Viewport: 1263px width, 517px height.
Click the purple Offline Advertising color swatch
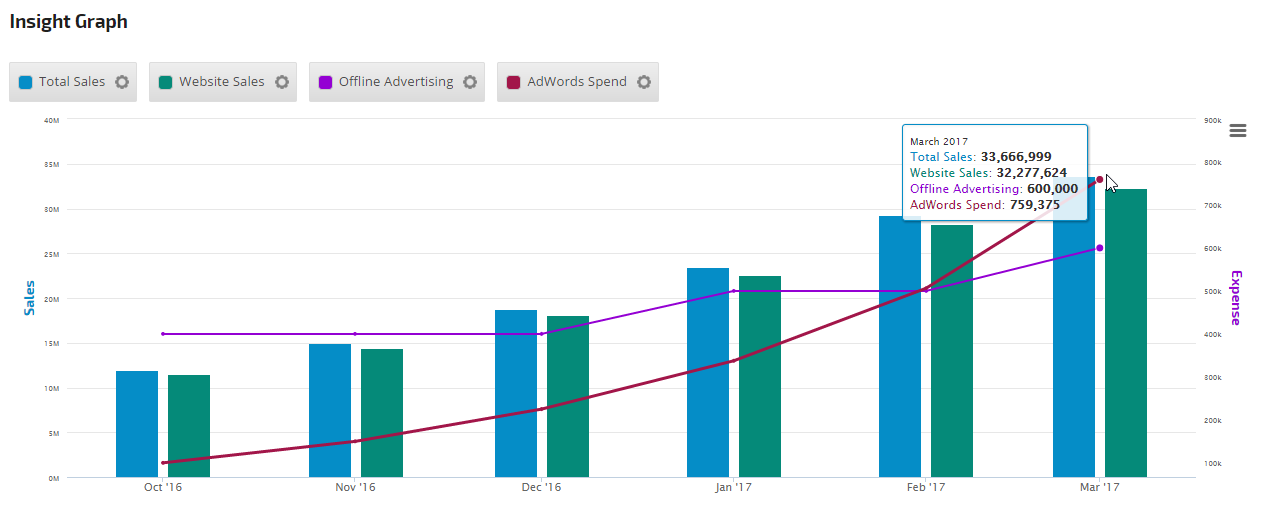point(326,82)
